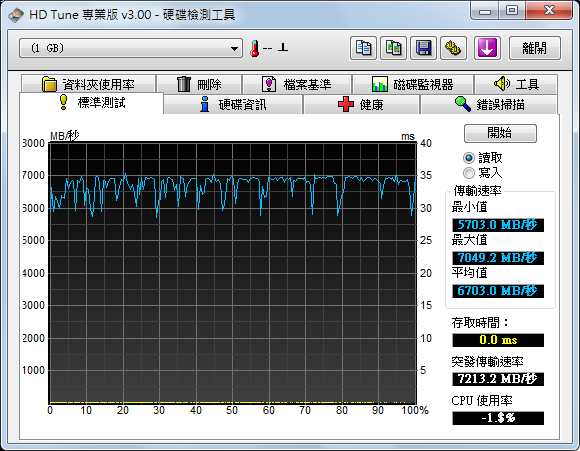Click the copy text to clipboard icon
580x451 pixels.
click(363, 48)
